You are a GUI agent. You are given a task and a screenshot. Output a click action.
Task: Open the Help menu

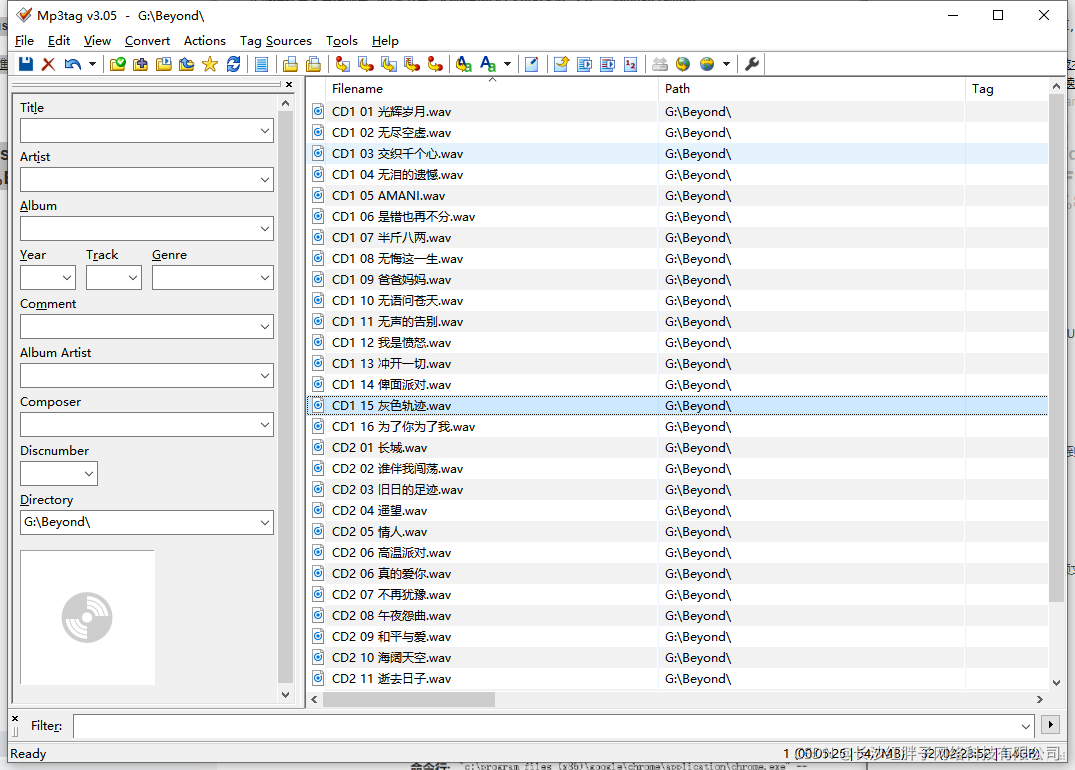coord(385,40)
